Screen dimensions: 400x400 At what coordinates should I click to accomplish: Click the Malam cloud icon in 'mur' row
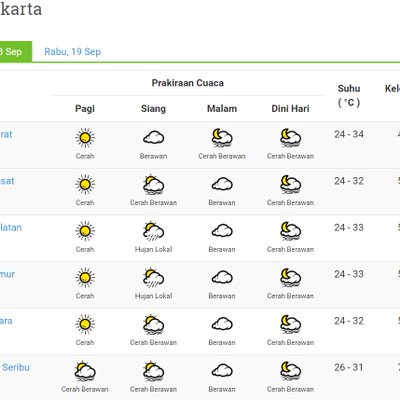pyautogui.click(x=222, y=278)
